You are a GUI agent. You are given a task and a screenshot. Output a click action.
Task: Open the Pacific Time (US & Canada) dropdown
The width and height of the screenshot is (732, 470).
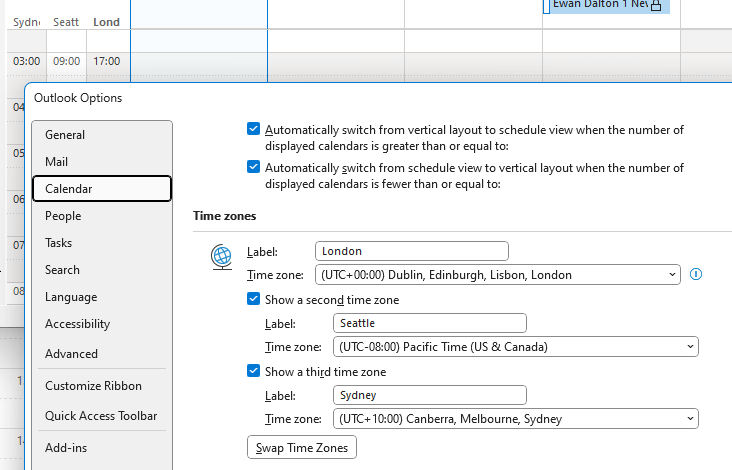515,346
